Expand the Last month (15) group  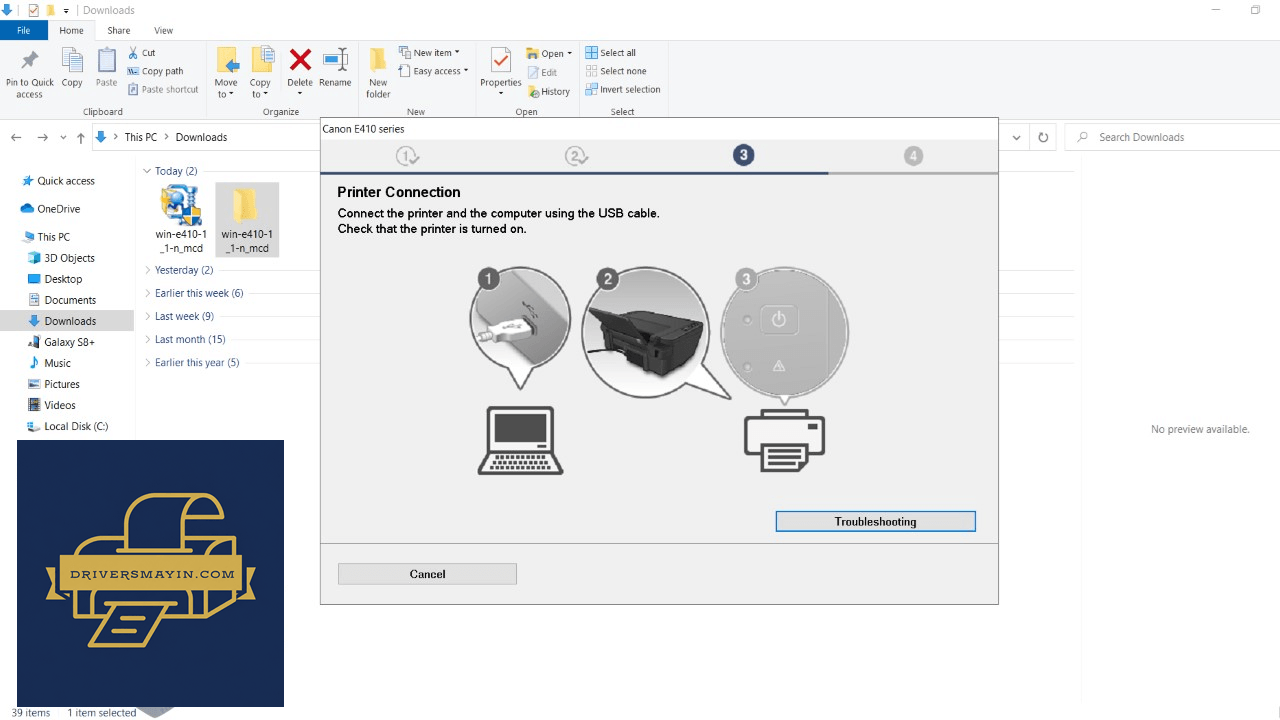coord(147,339)
